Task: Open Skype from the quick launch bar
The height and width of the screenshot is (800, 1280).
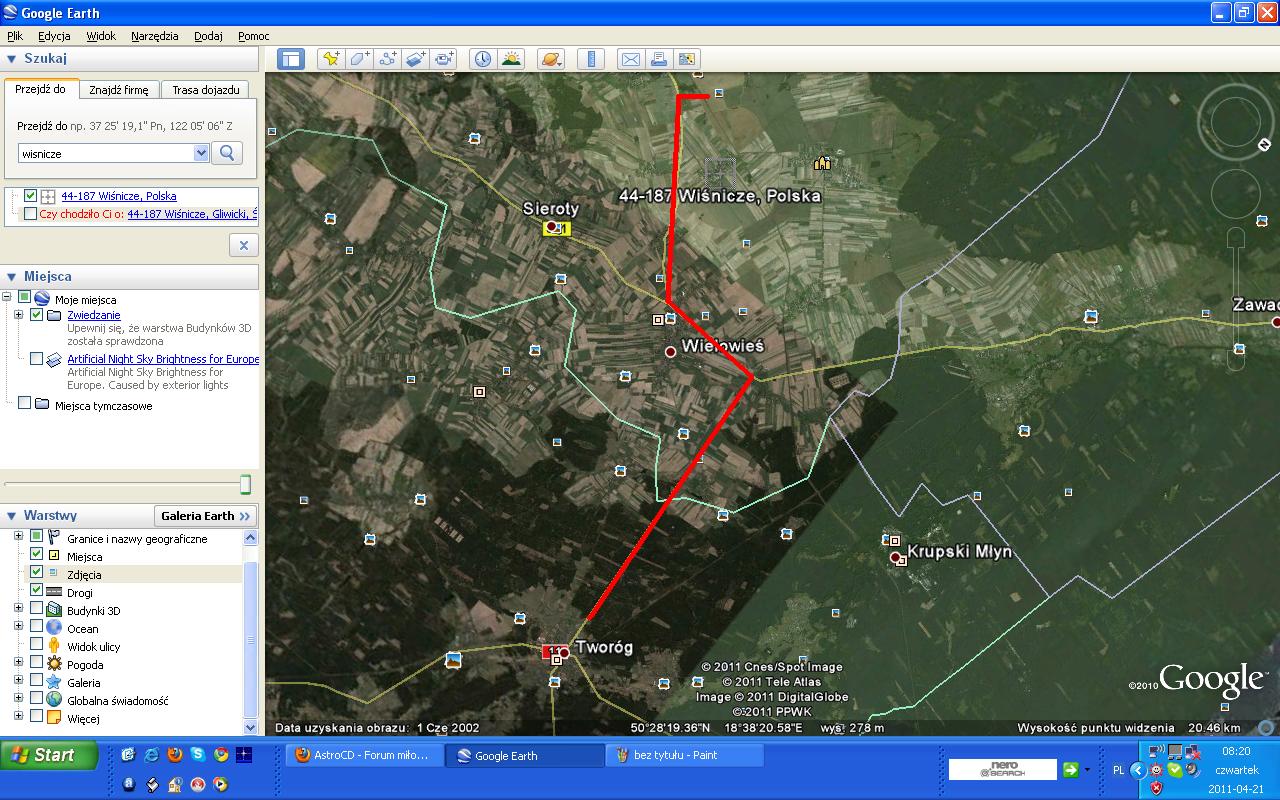Action: [x=198, y=754]
